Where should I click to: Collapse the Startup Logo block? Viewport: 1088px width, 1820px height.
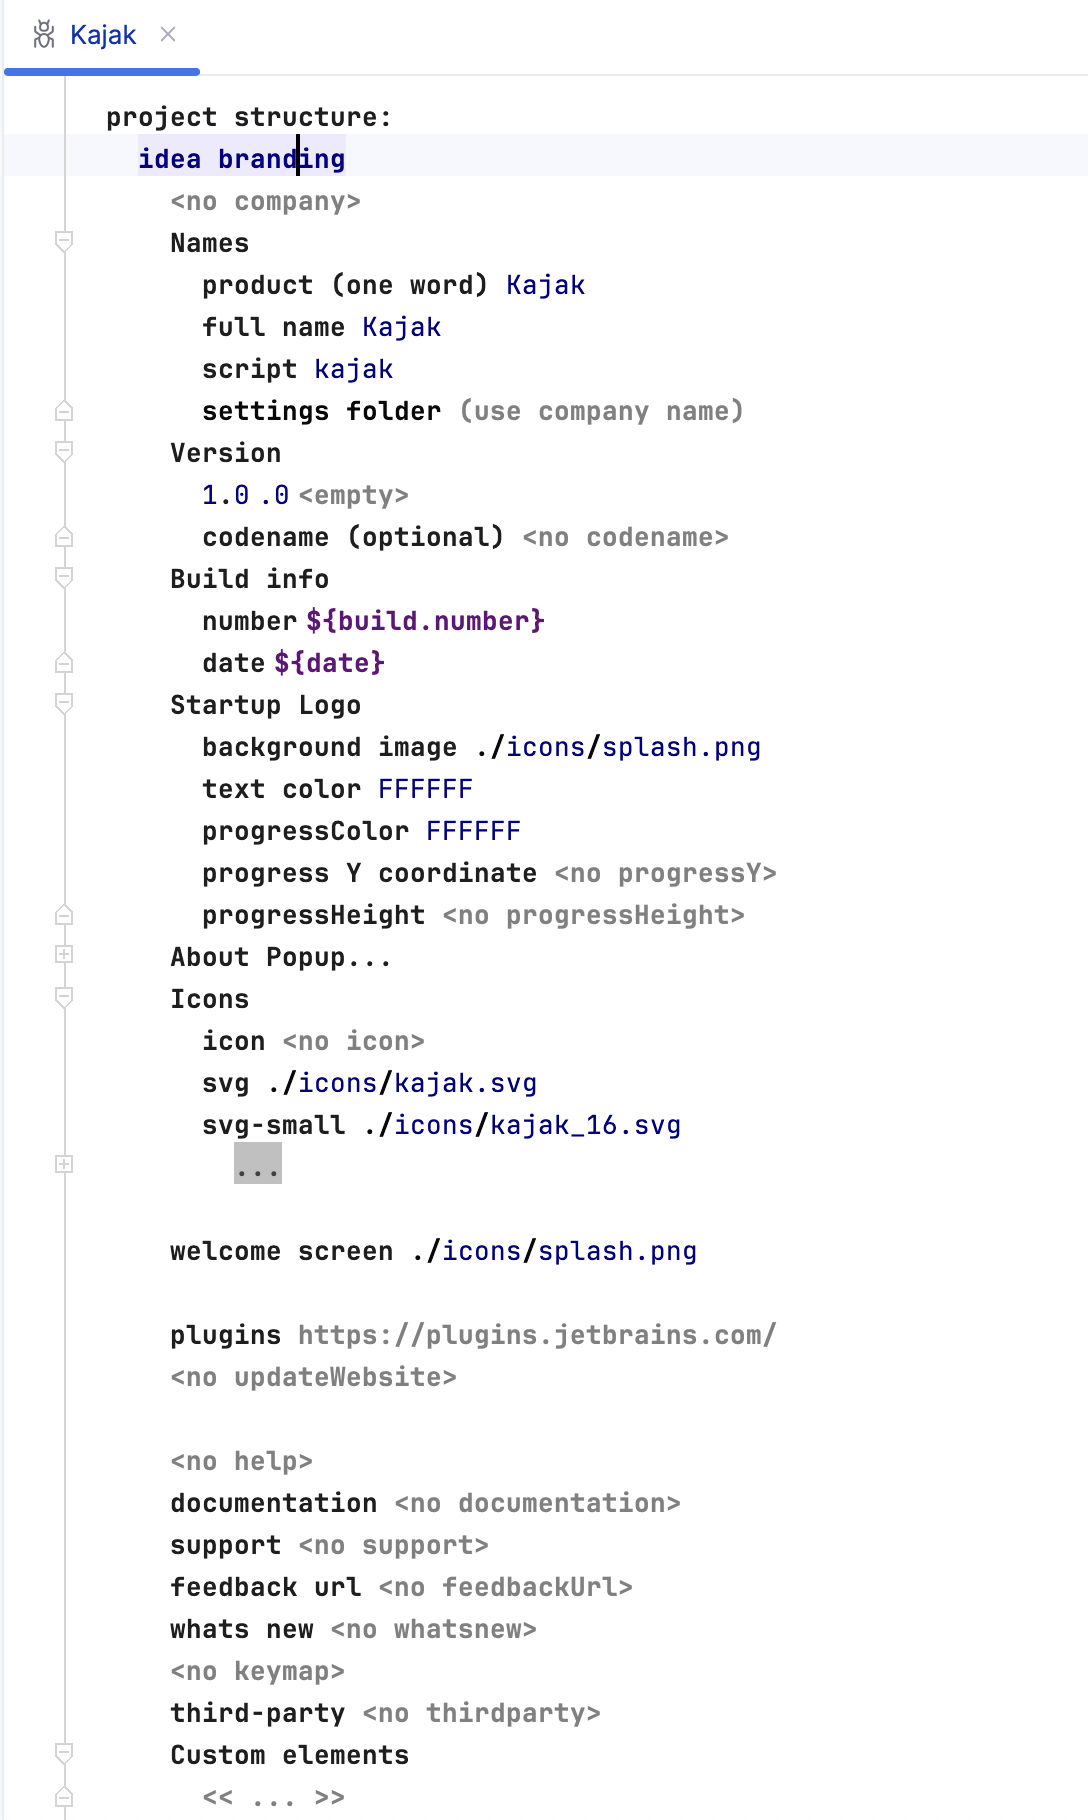(64, 703)
